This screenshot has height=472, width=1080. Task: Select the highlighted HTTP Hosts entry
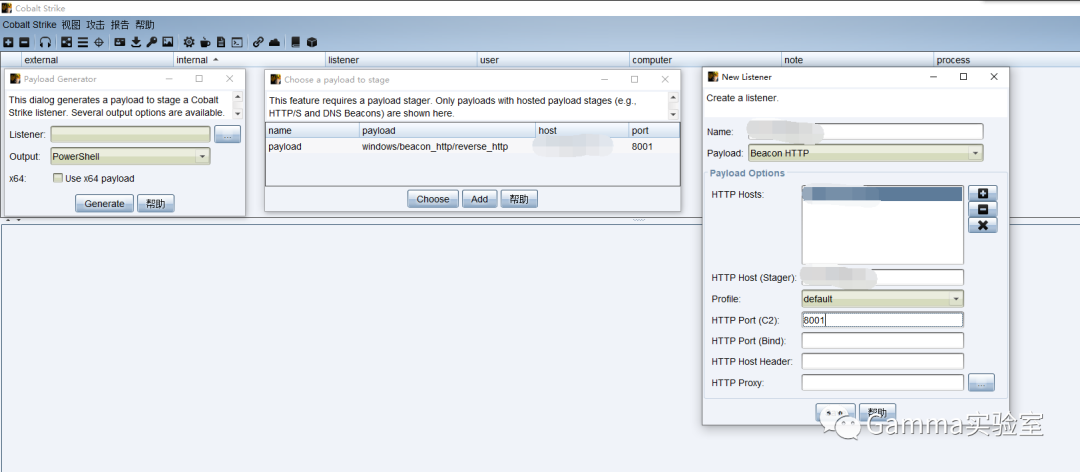882,194
